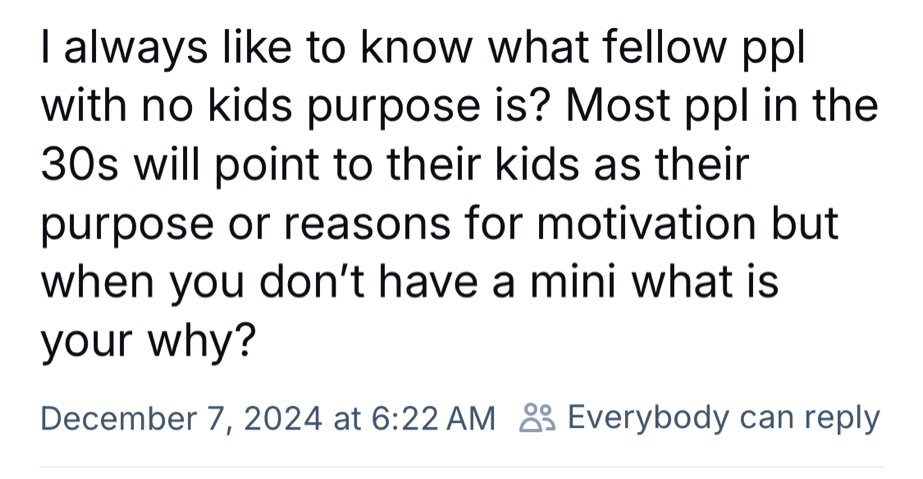Open the Everybody can reply setting
Viewport: 923px width, 479px height.
coord(722,418)
